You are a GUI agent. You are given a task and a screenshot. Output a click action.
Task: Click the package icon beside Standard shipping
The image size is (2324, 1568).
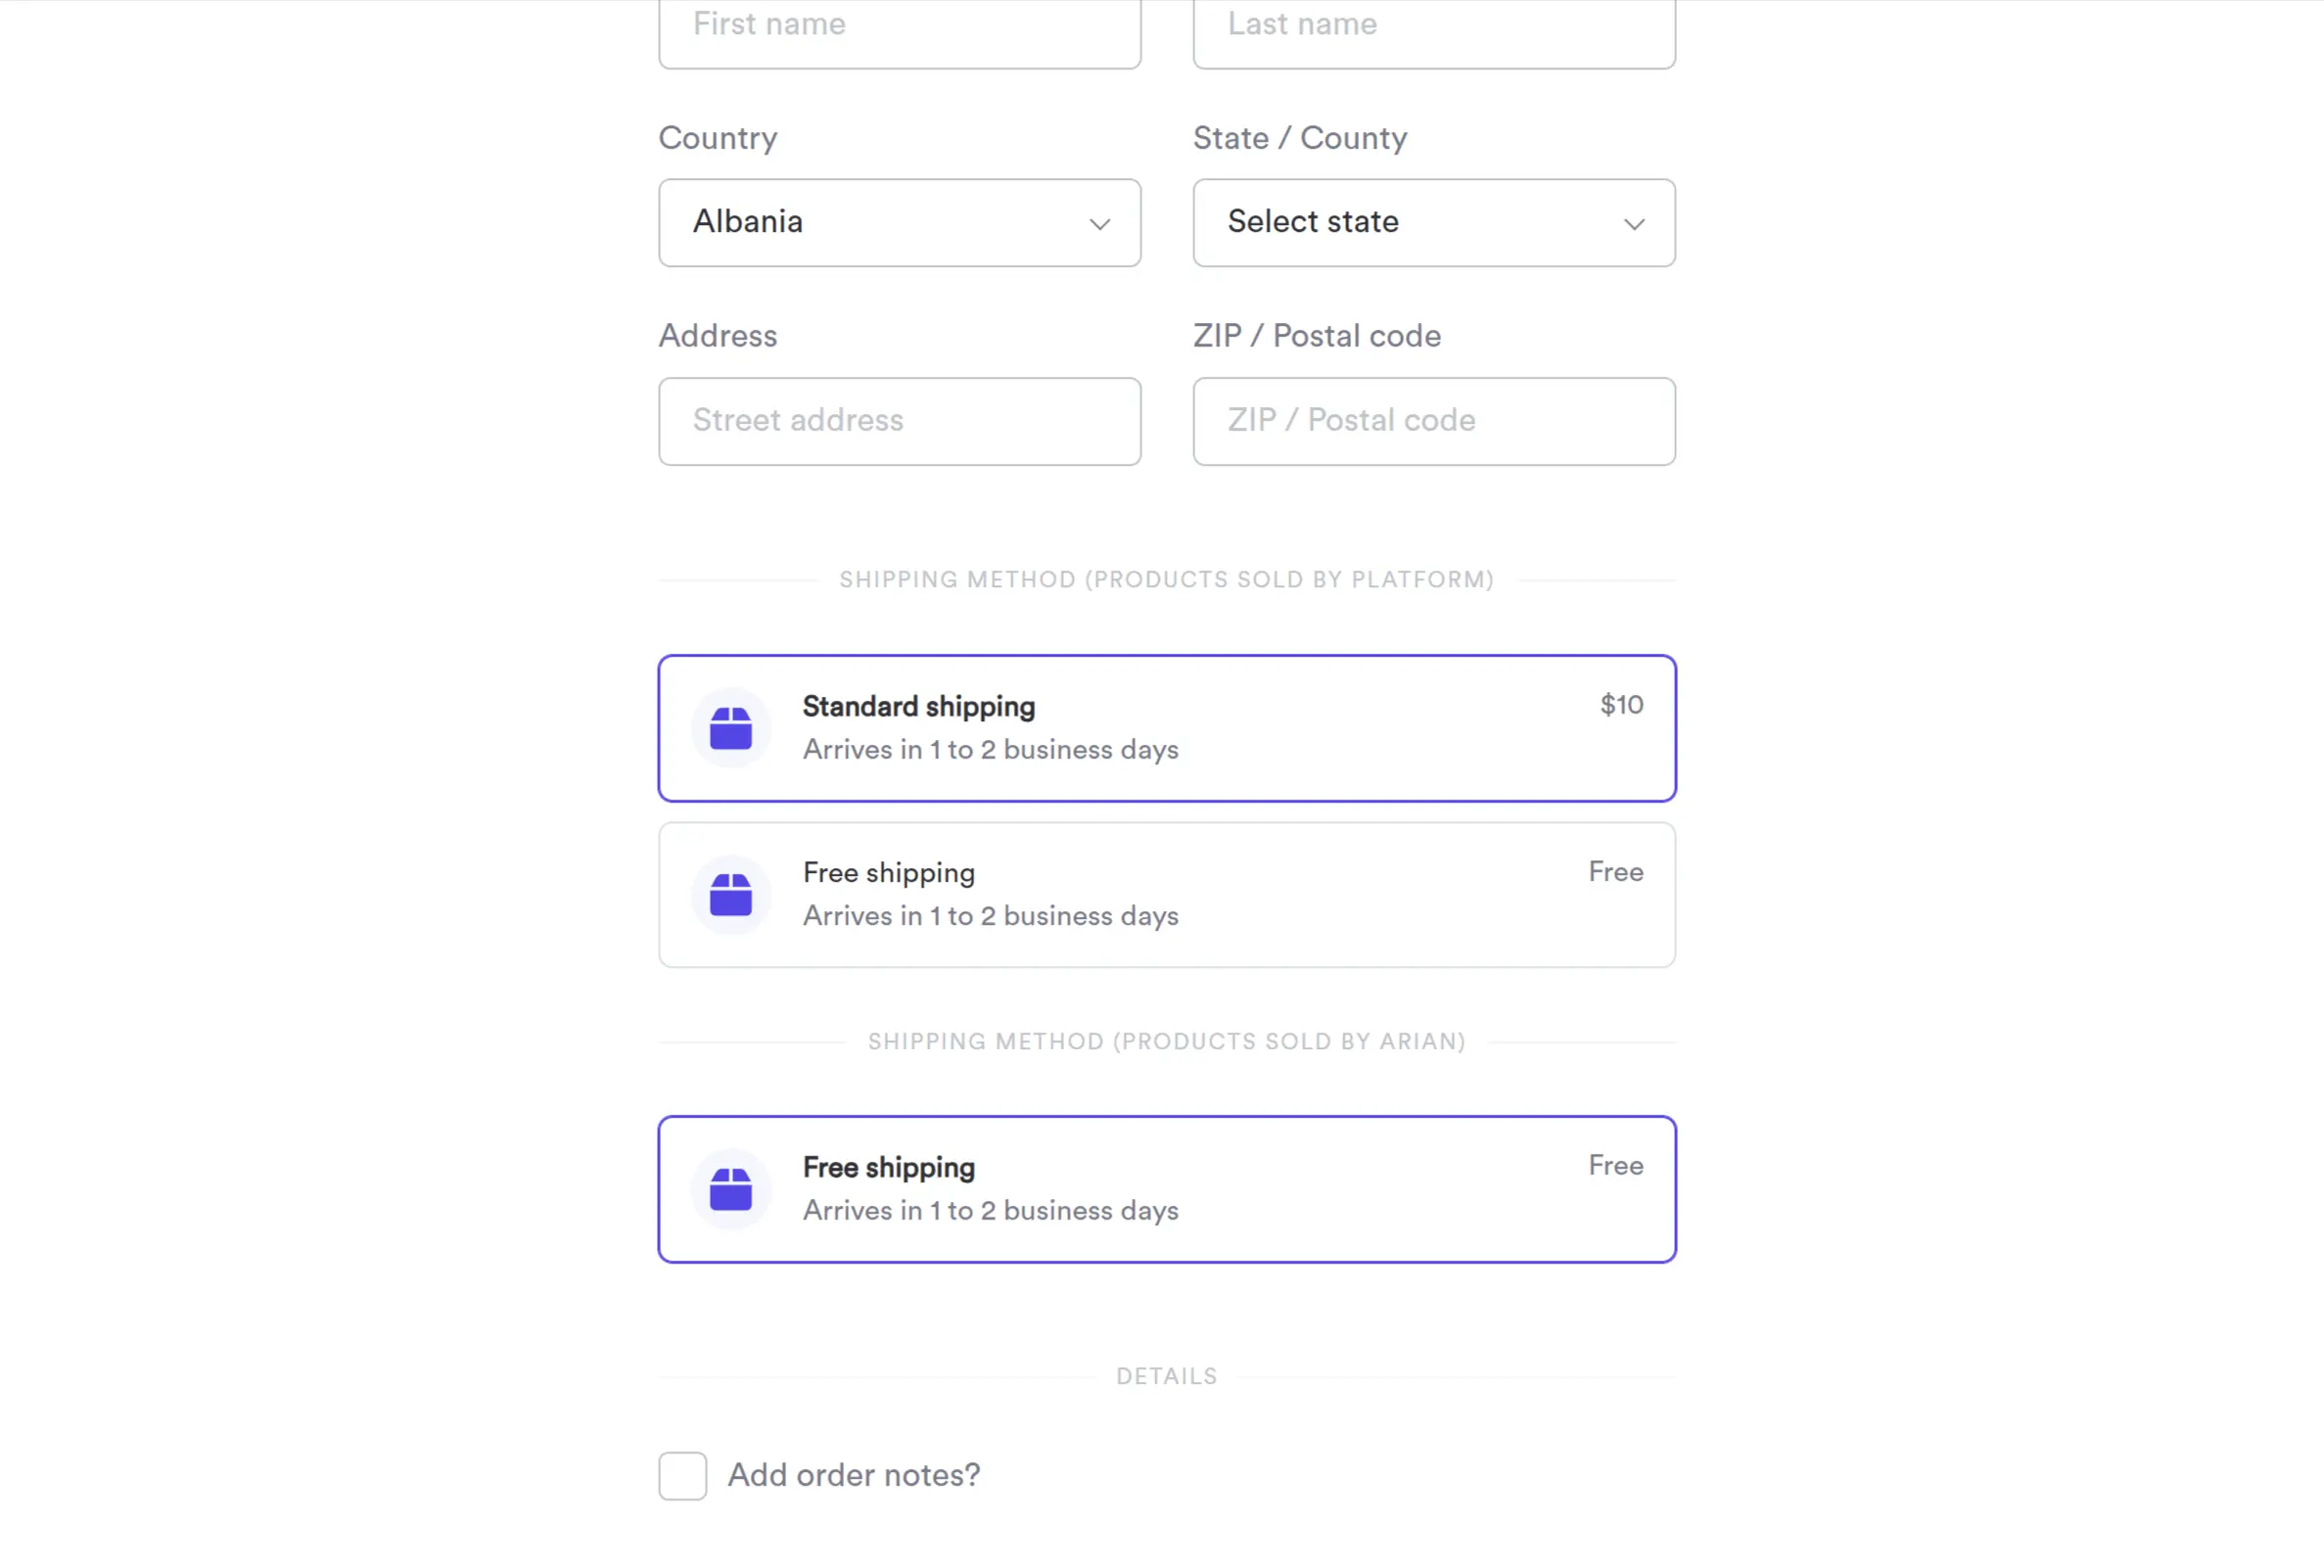coord(731,728)
